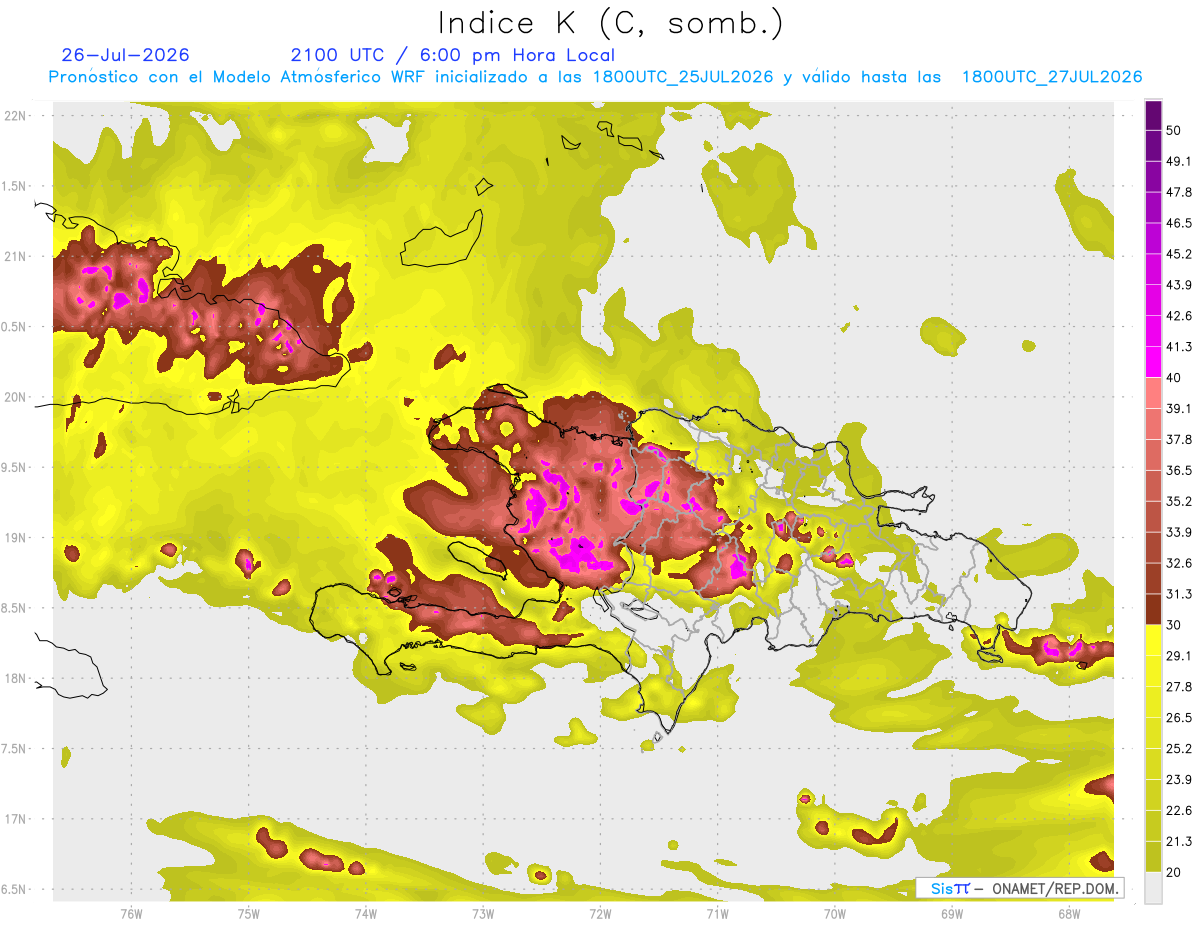The height and width of the screenshot is (927, 1200).
Task: Click the colorbar value "20"
Action: 1175,873
